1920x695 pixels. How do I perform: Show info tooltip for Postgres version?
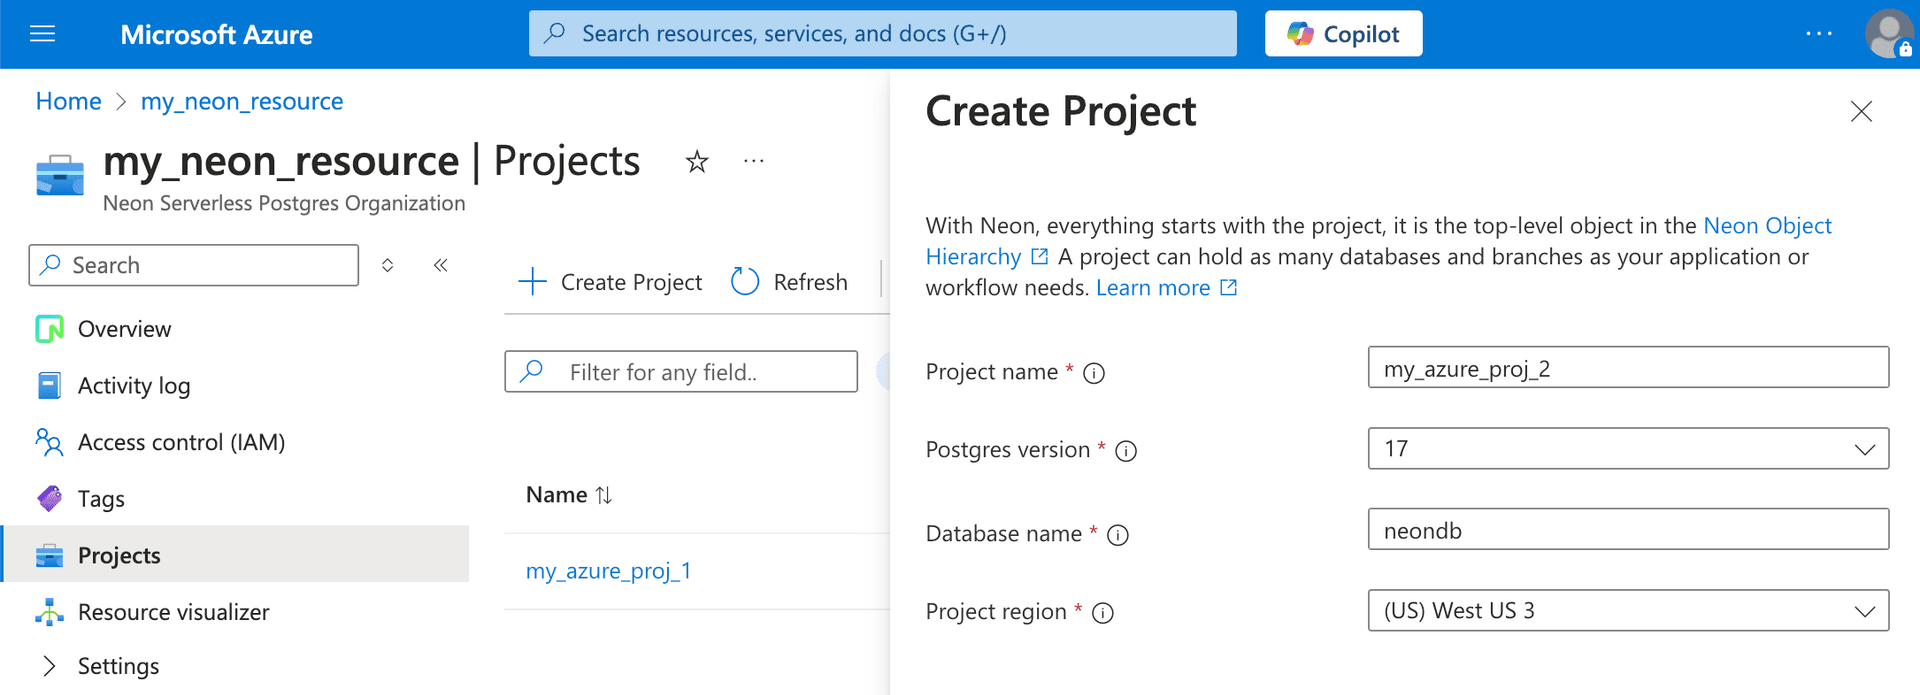[1126, 451]
